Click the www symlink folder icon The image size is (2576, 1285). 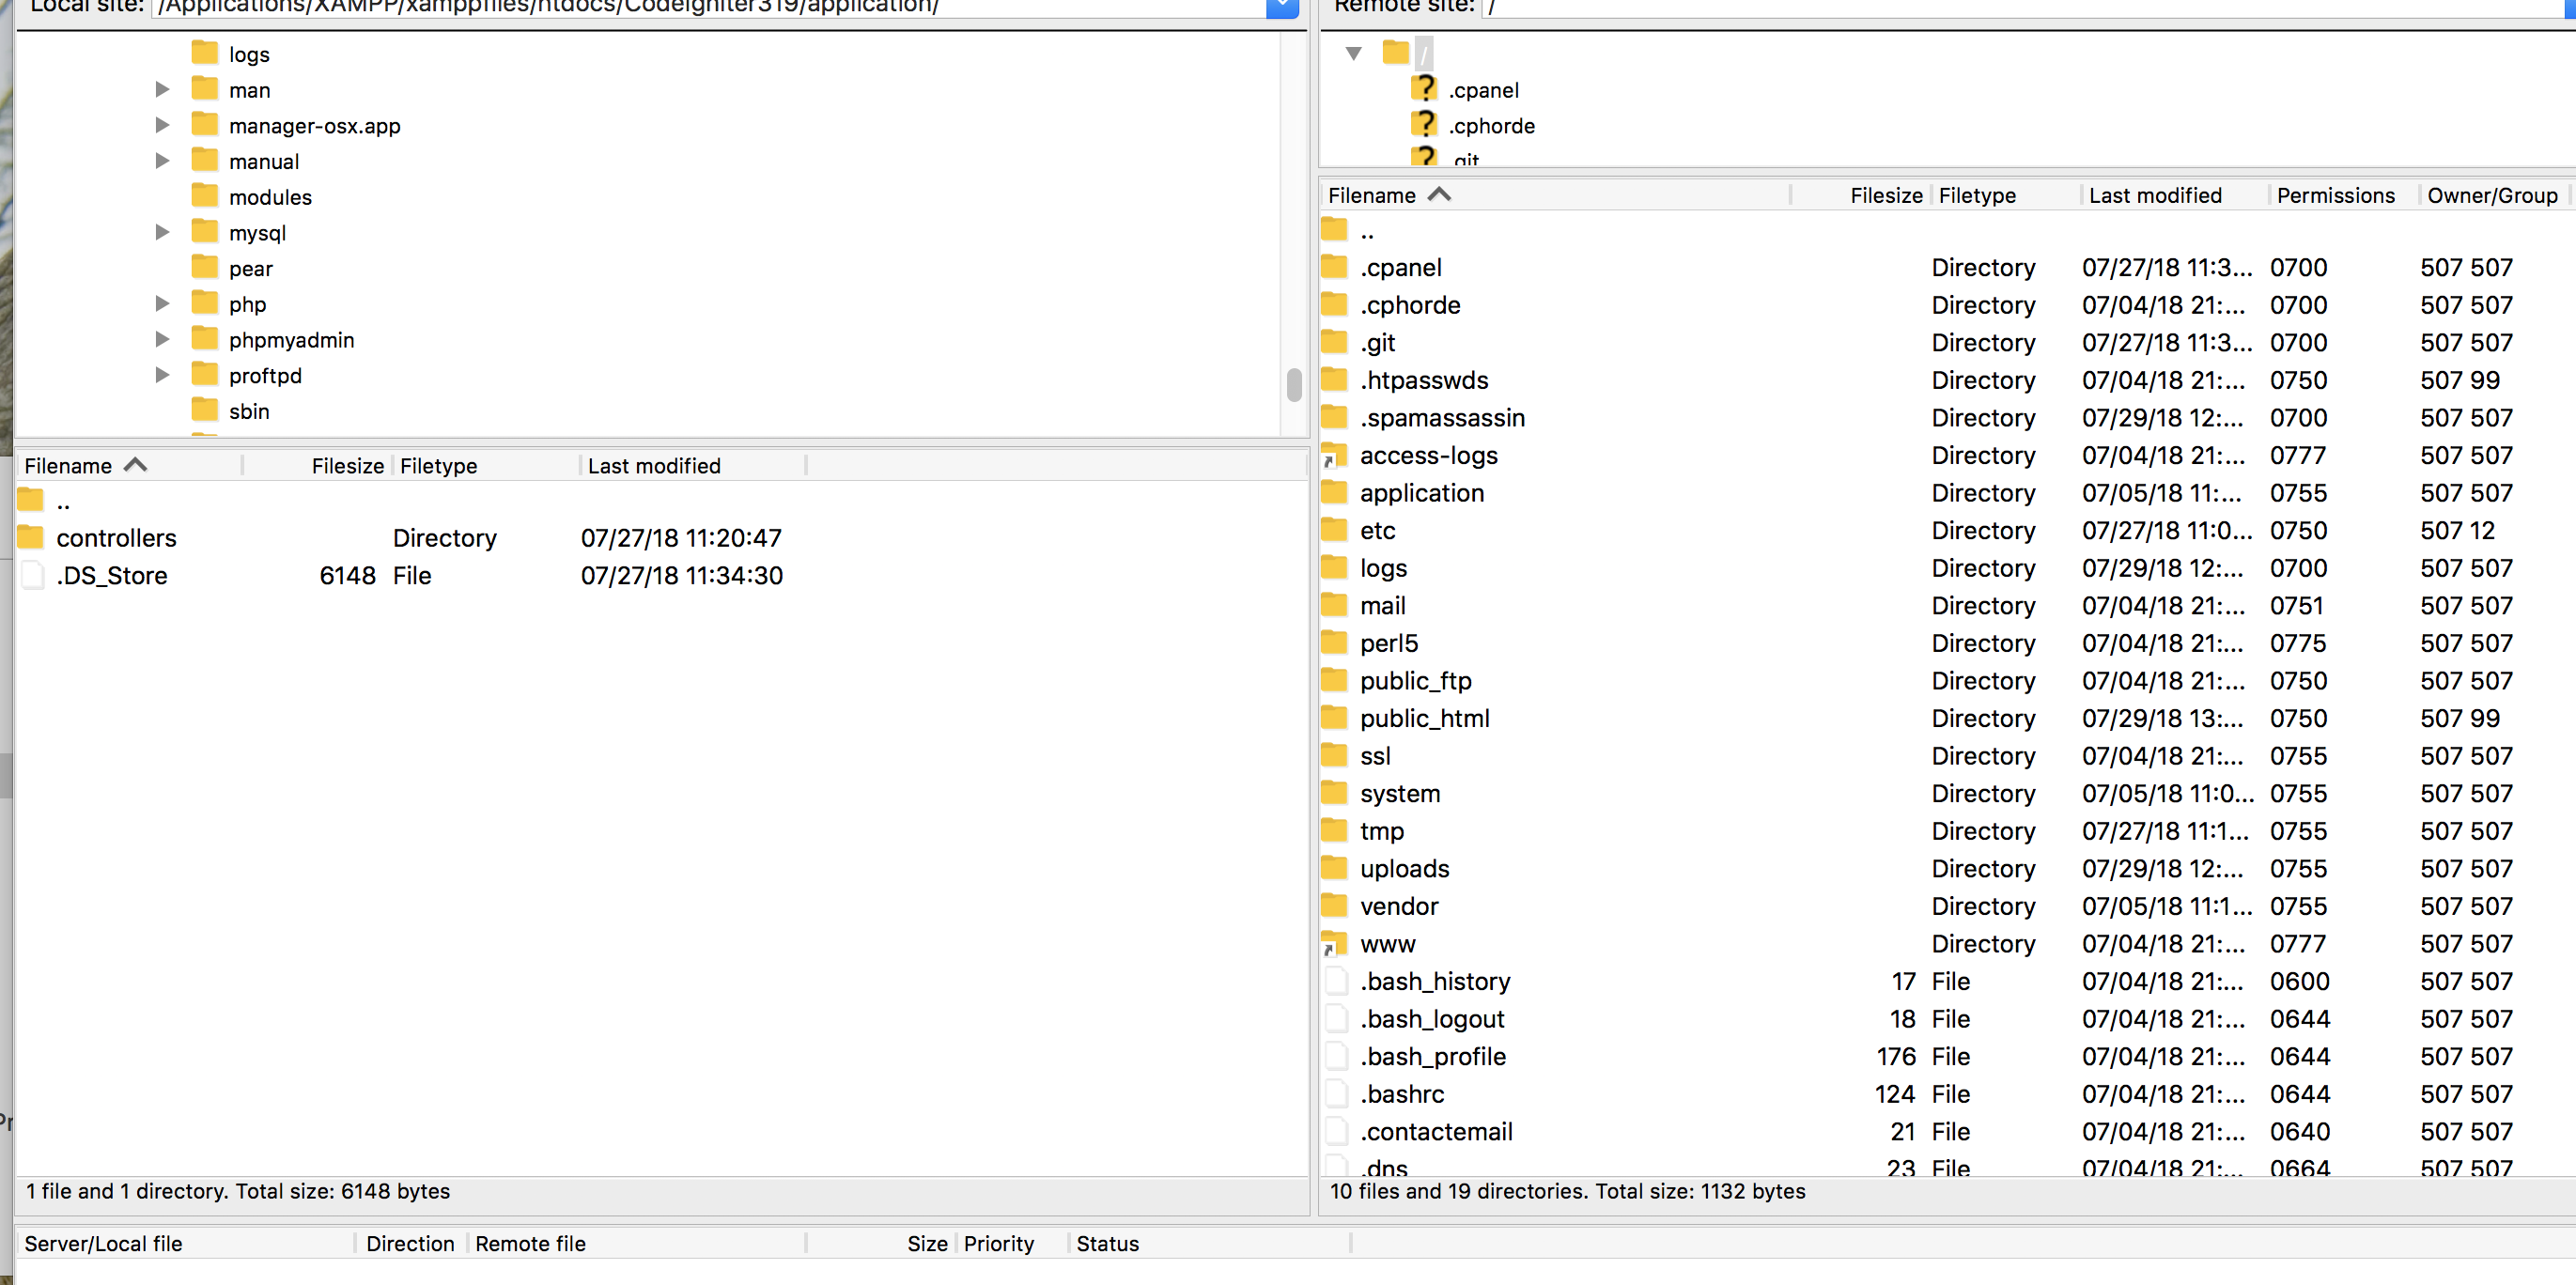1335,943
